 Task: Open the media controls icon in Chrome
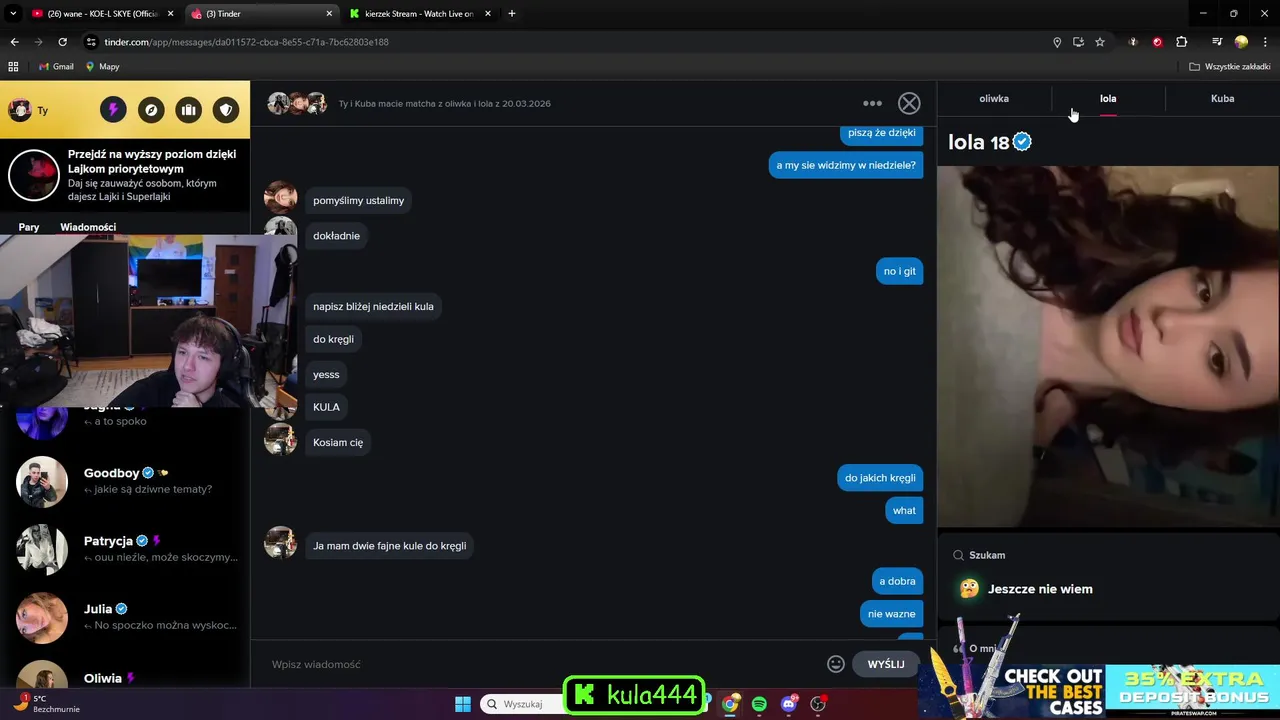1217,42
